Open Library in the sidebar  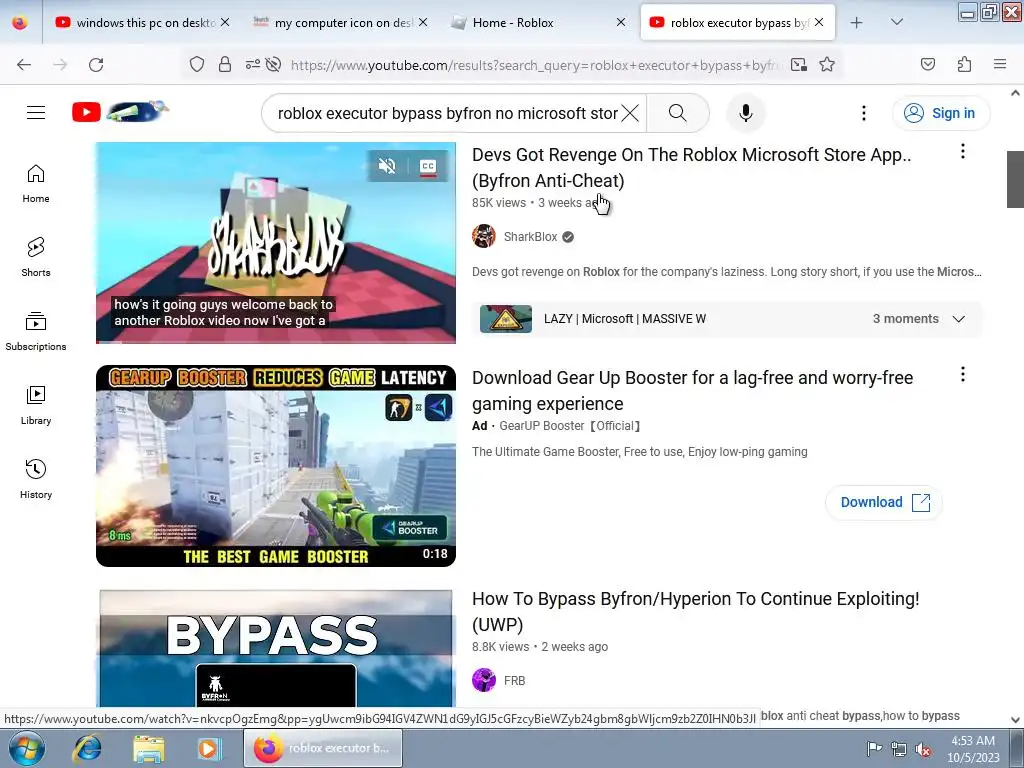click(x=36, y=406)
